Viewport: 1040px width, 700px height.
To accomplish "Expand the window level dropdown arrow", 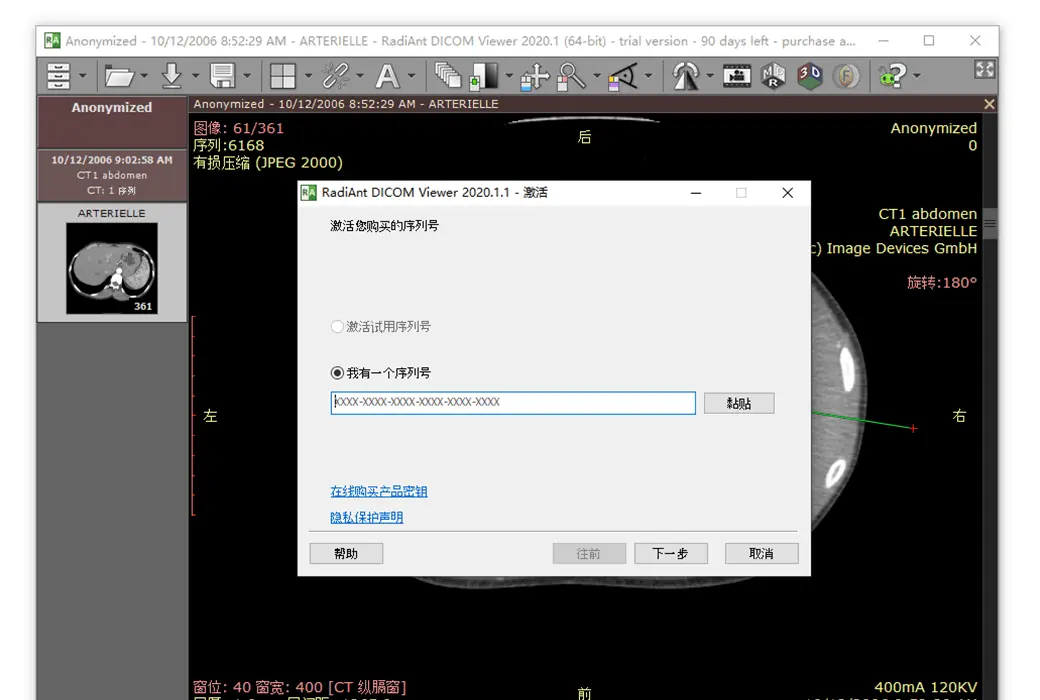I will (509, 76).
